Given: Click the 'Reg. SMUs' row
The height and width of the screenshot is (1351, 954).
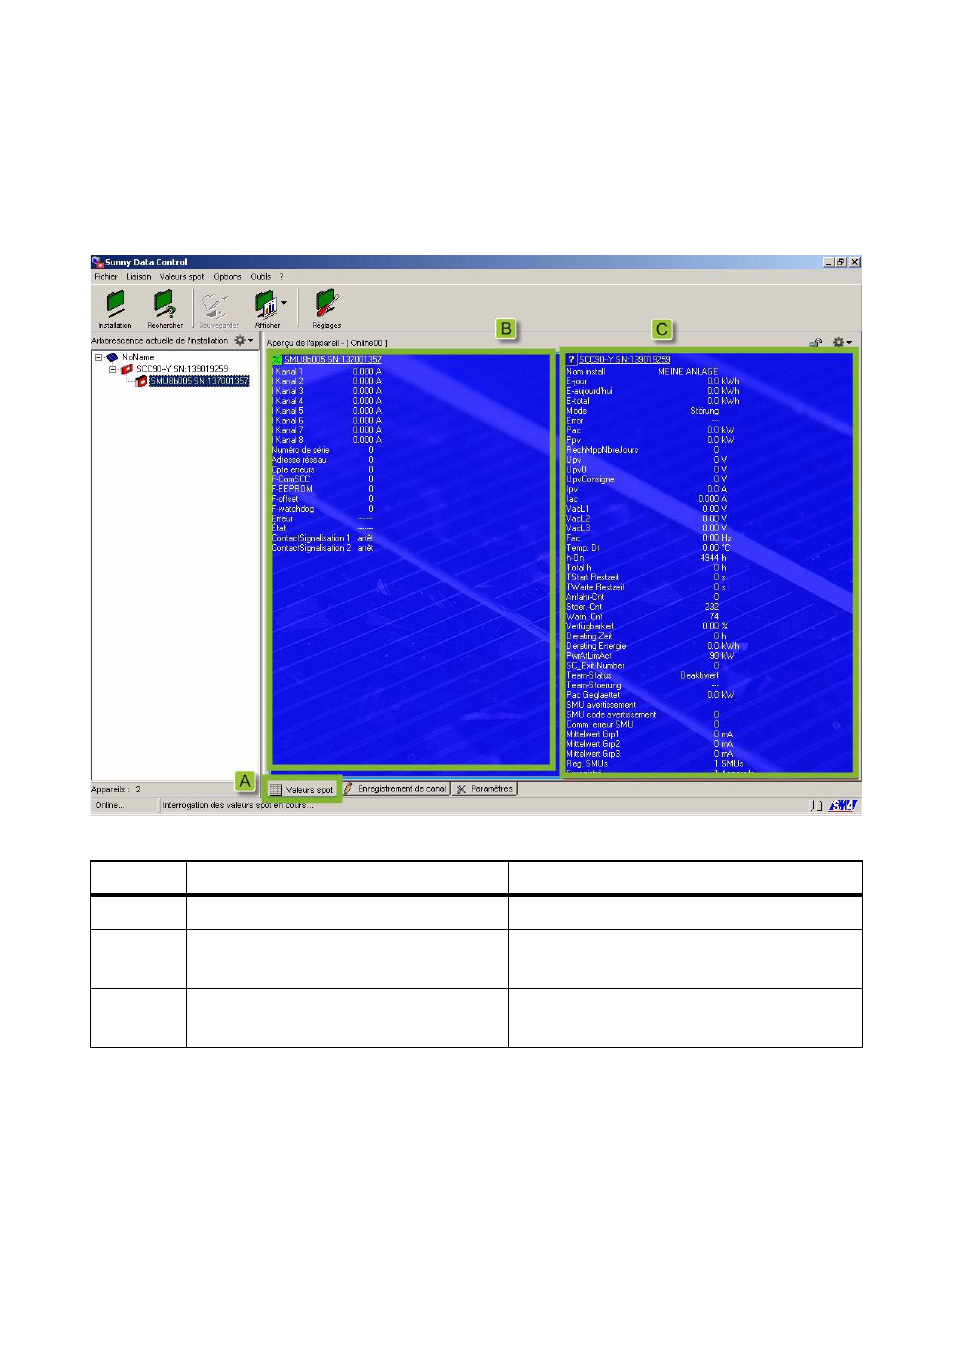Looking at the screenshot, I should (x=655, y=764).
